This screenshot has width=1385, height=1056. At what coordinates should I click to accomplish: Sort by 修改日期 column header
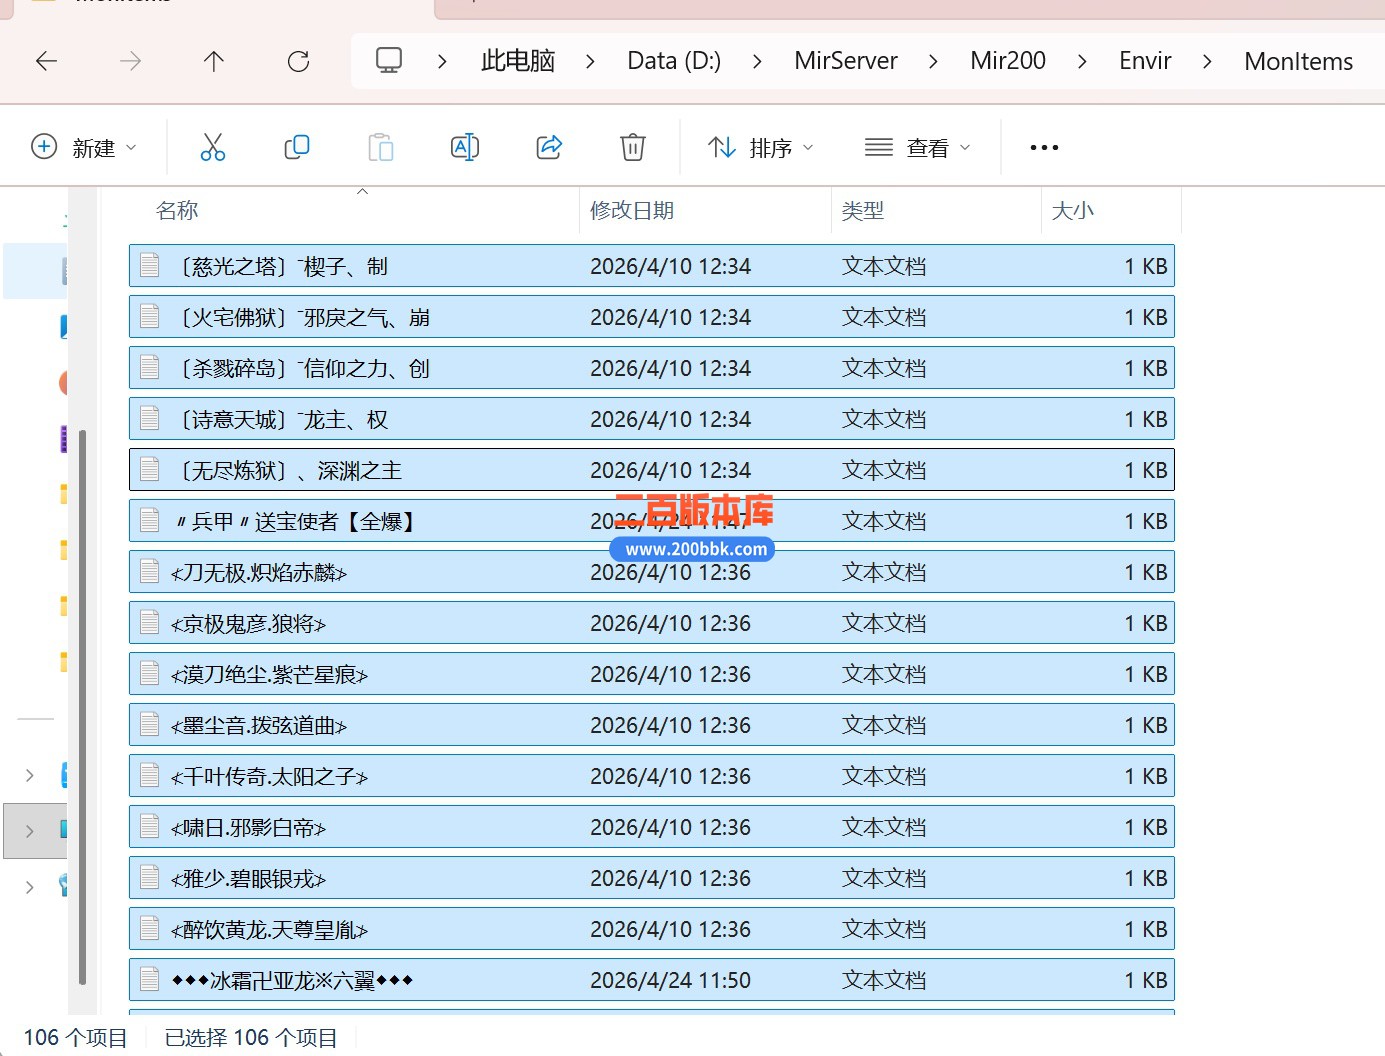(x=632, y=211)
